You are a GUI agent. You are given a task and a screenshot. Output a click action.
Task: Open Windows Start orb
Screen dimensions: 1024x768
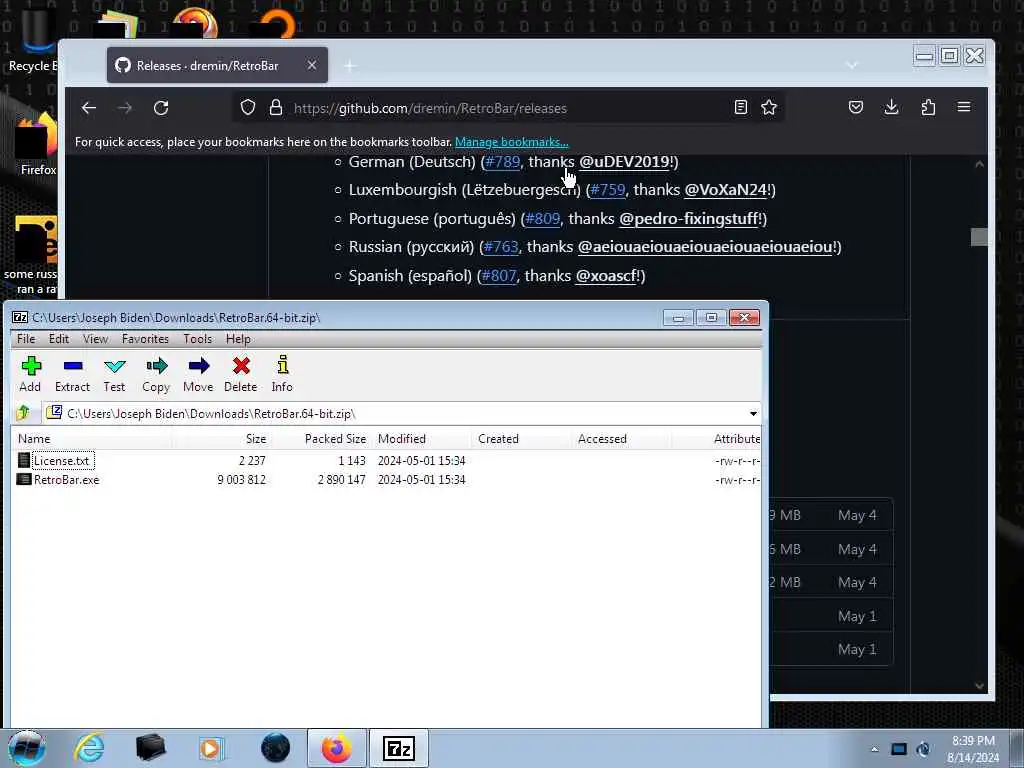point(26,748)
